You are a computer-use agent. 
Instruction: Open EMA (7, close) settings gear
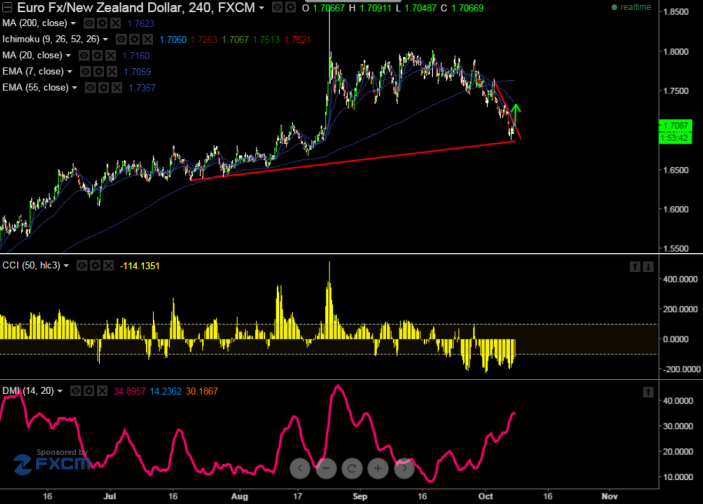click(x=99, y=72)
